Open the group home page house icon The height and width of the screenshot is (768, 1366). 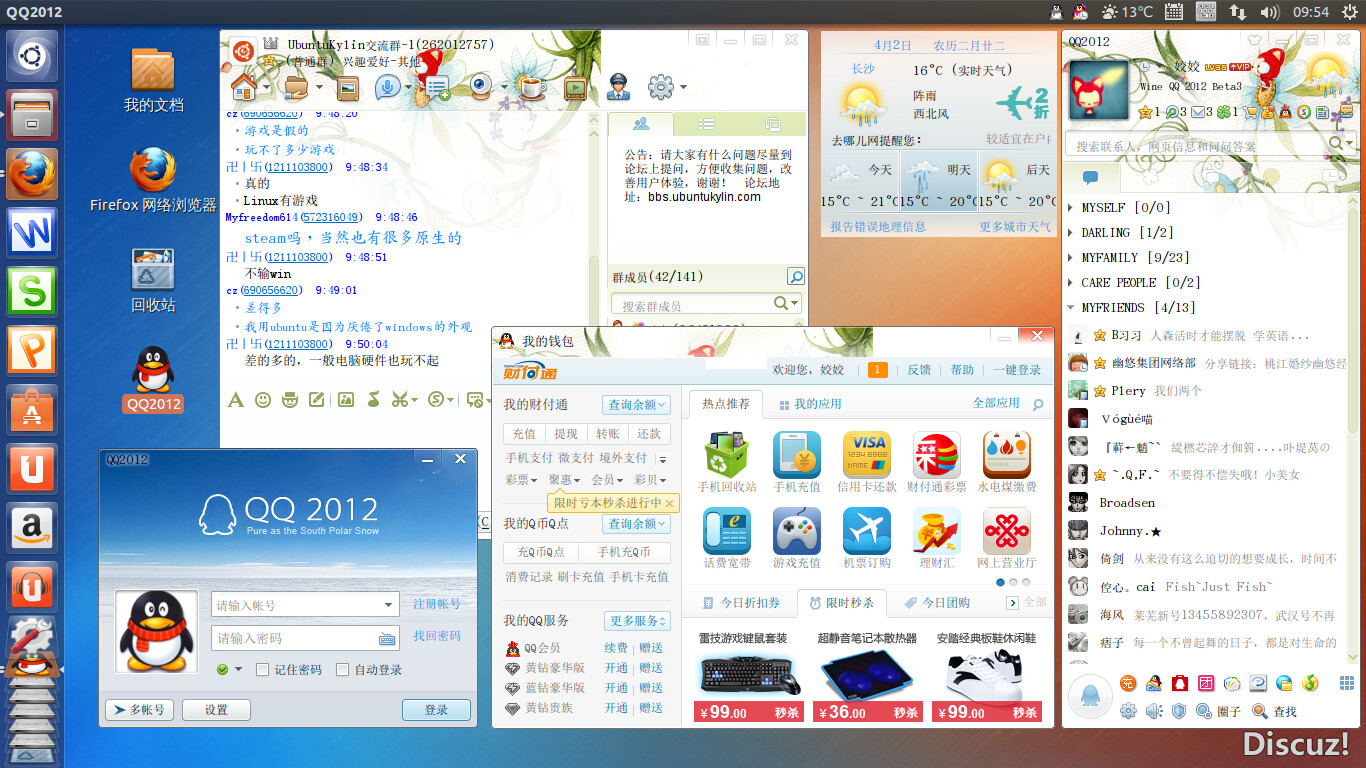(x=244, y=88)
